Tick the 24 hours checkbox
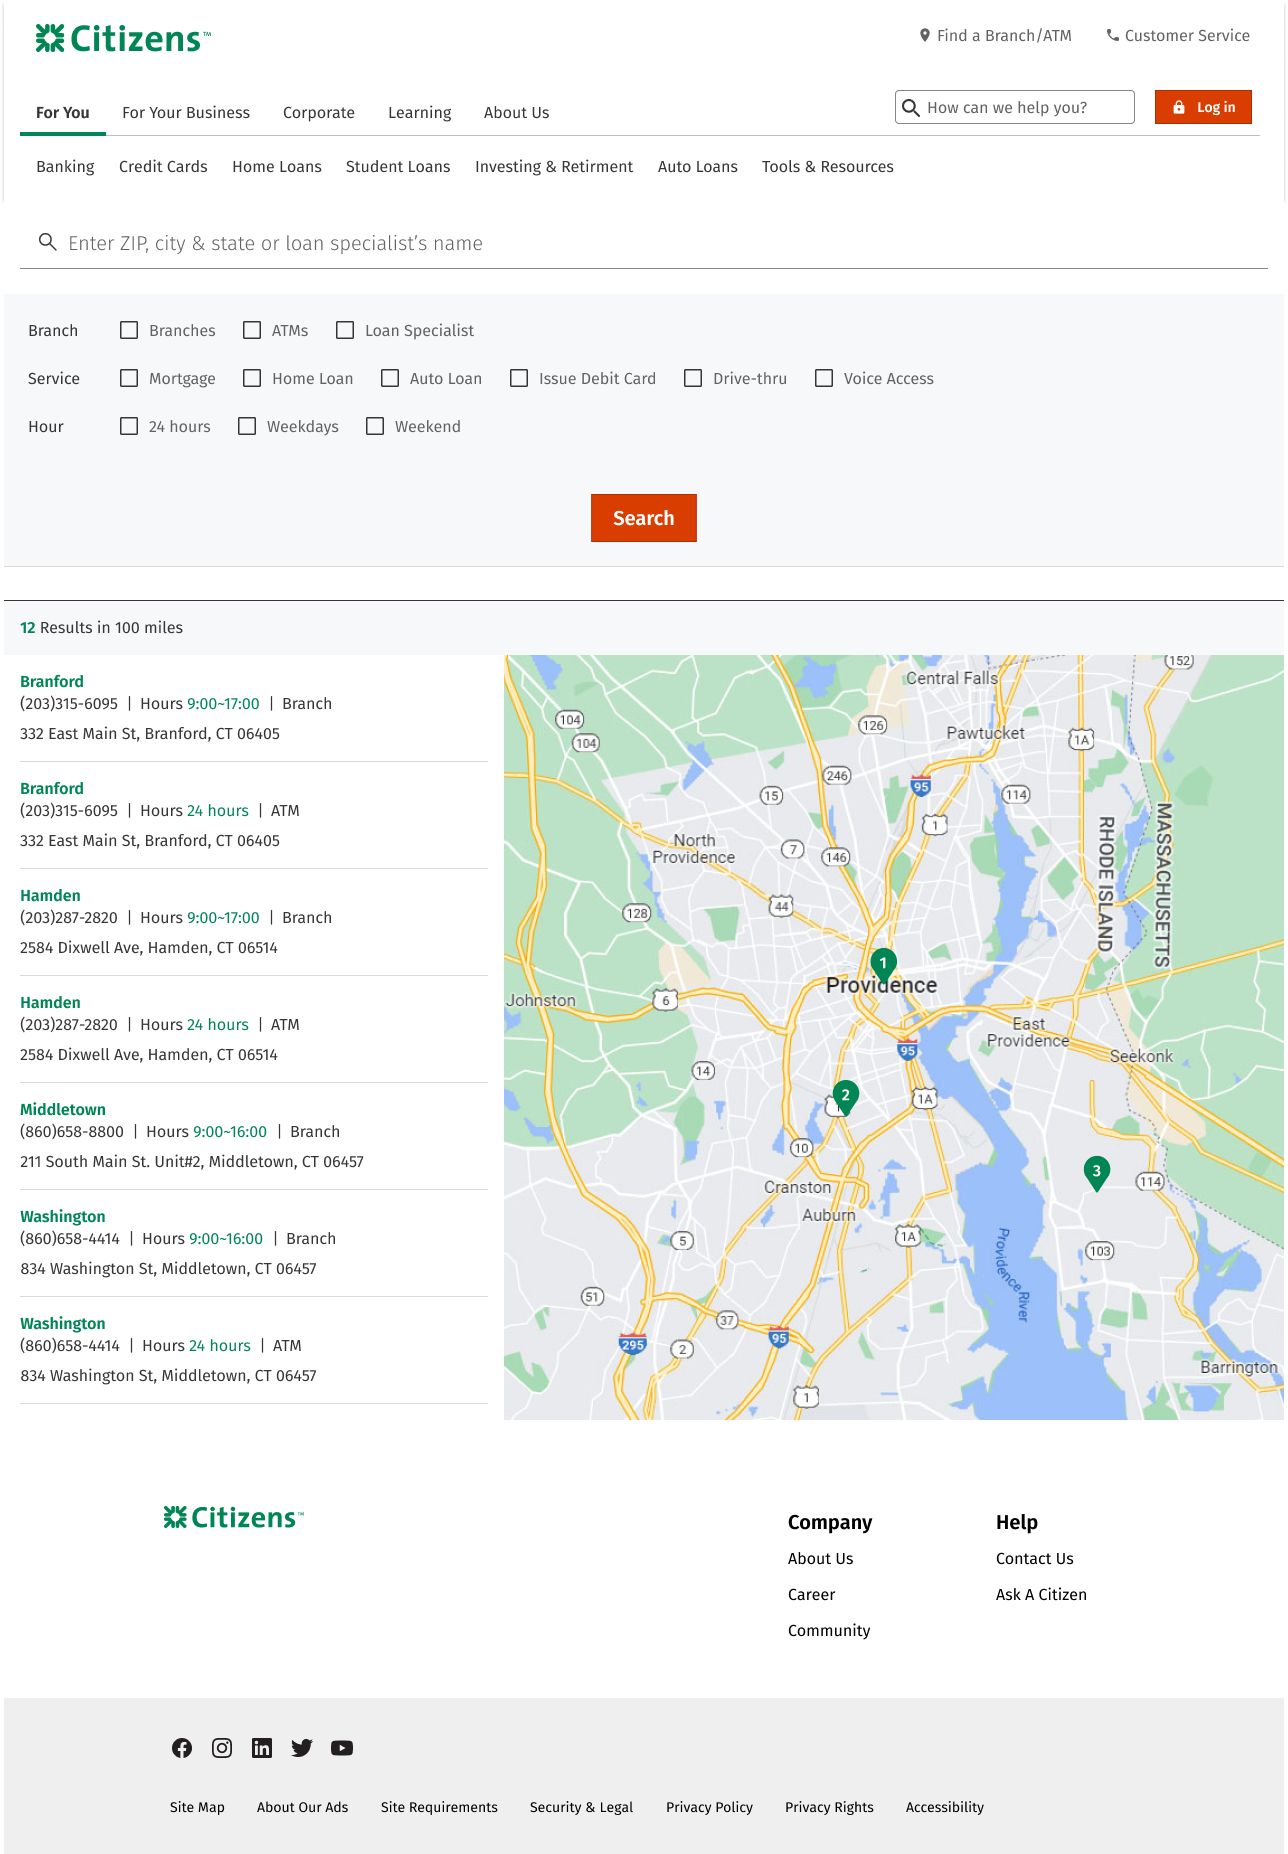This screenshot has height=1854, width=1288. point(129,426)
